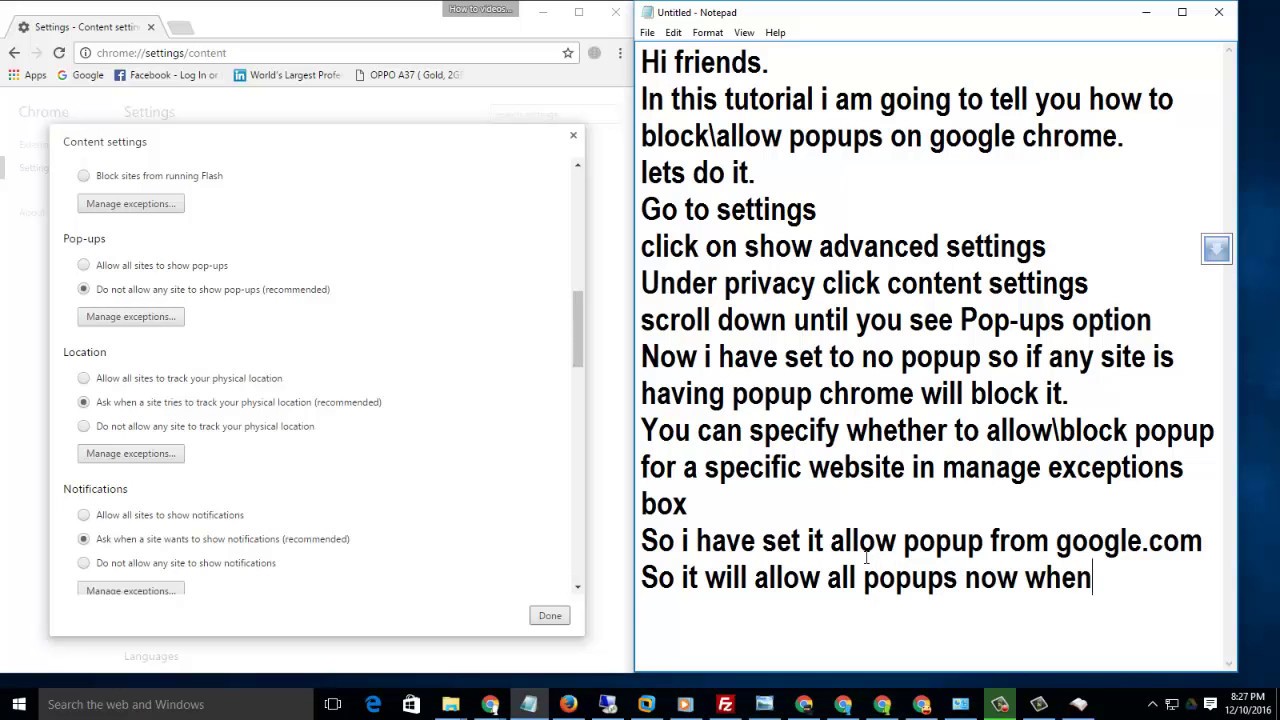Click Search the web and Windows box

(175, 705)
